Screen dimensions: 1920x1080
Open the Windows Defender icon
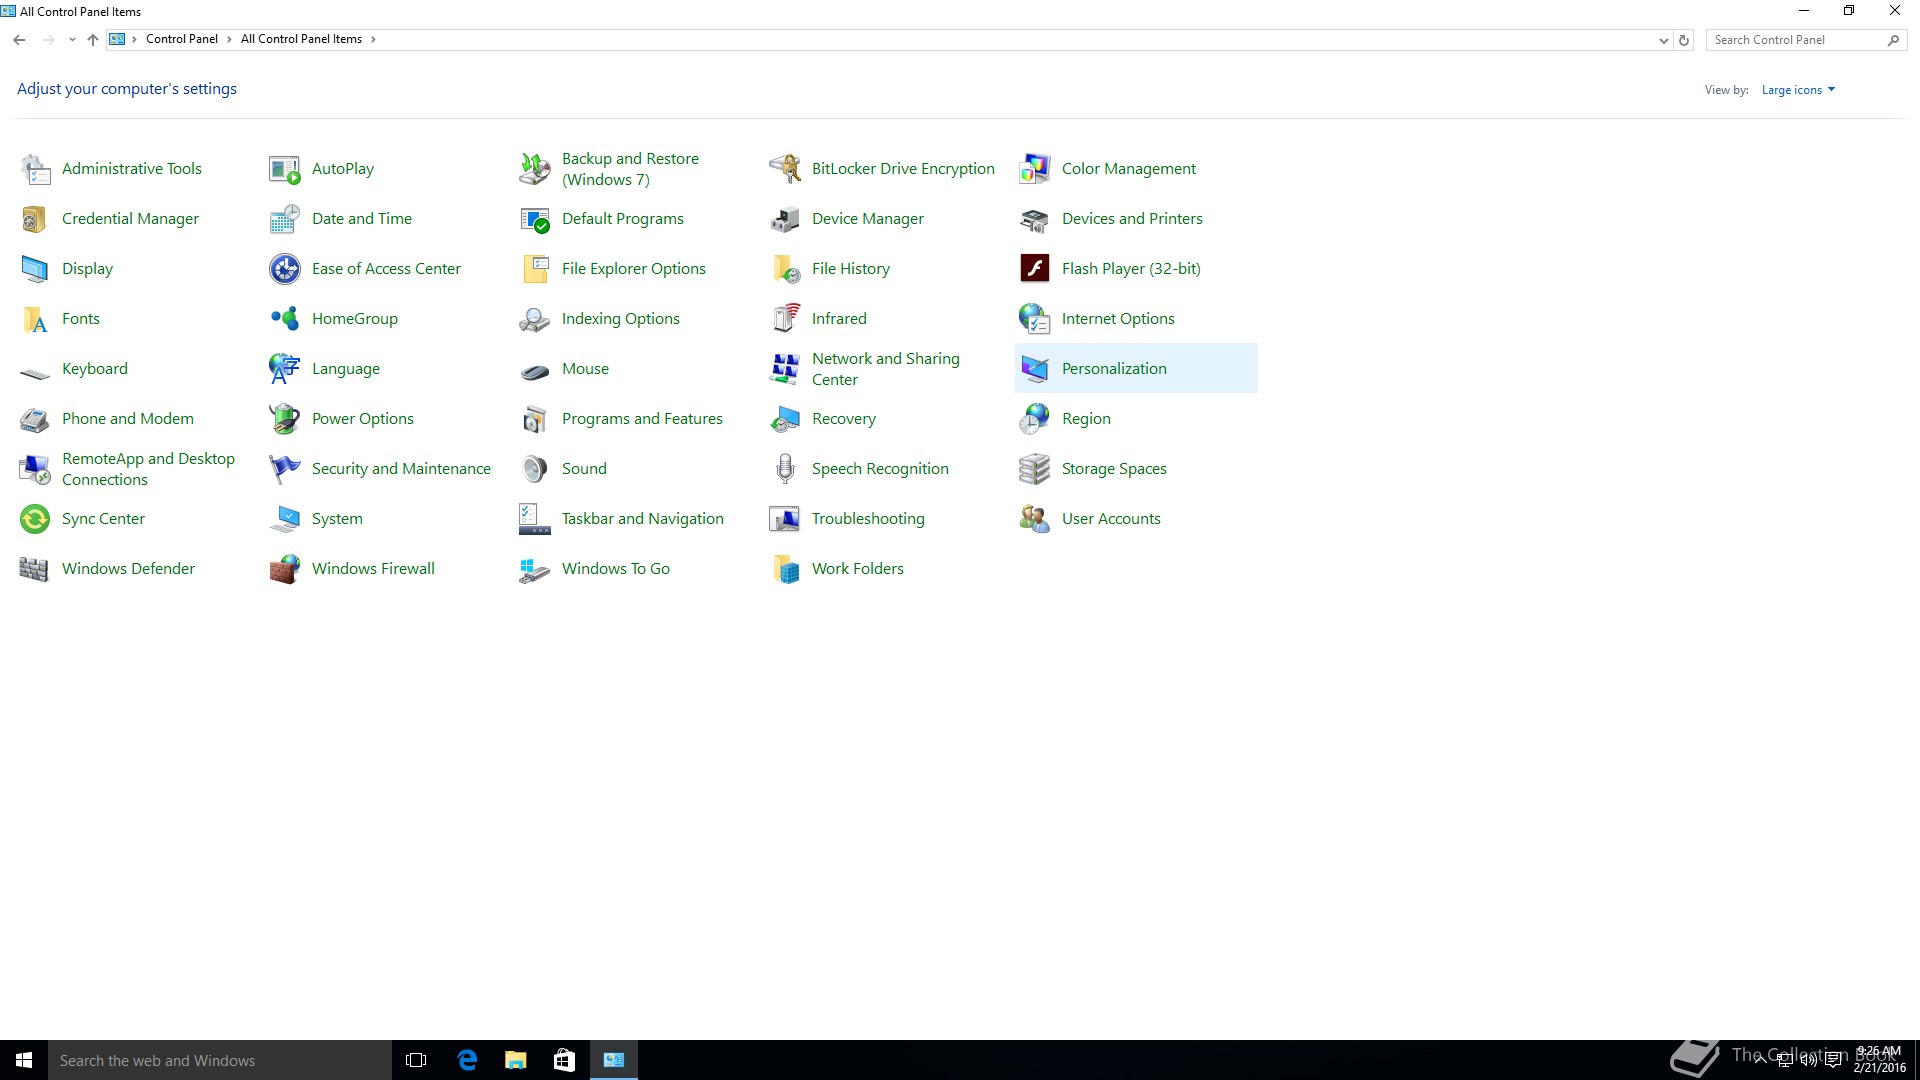[x=35, y=569]
